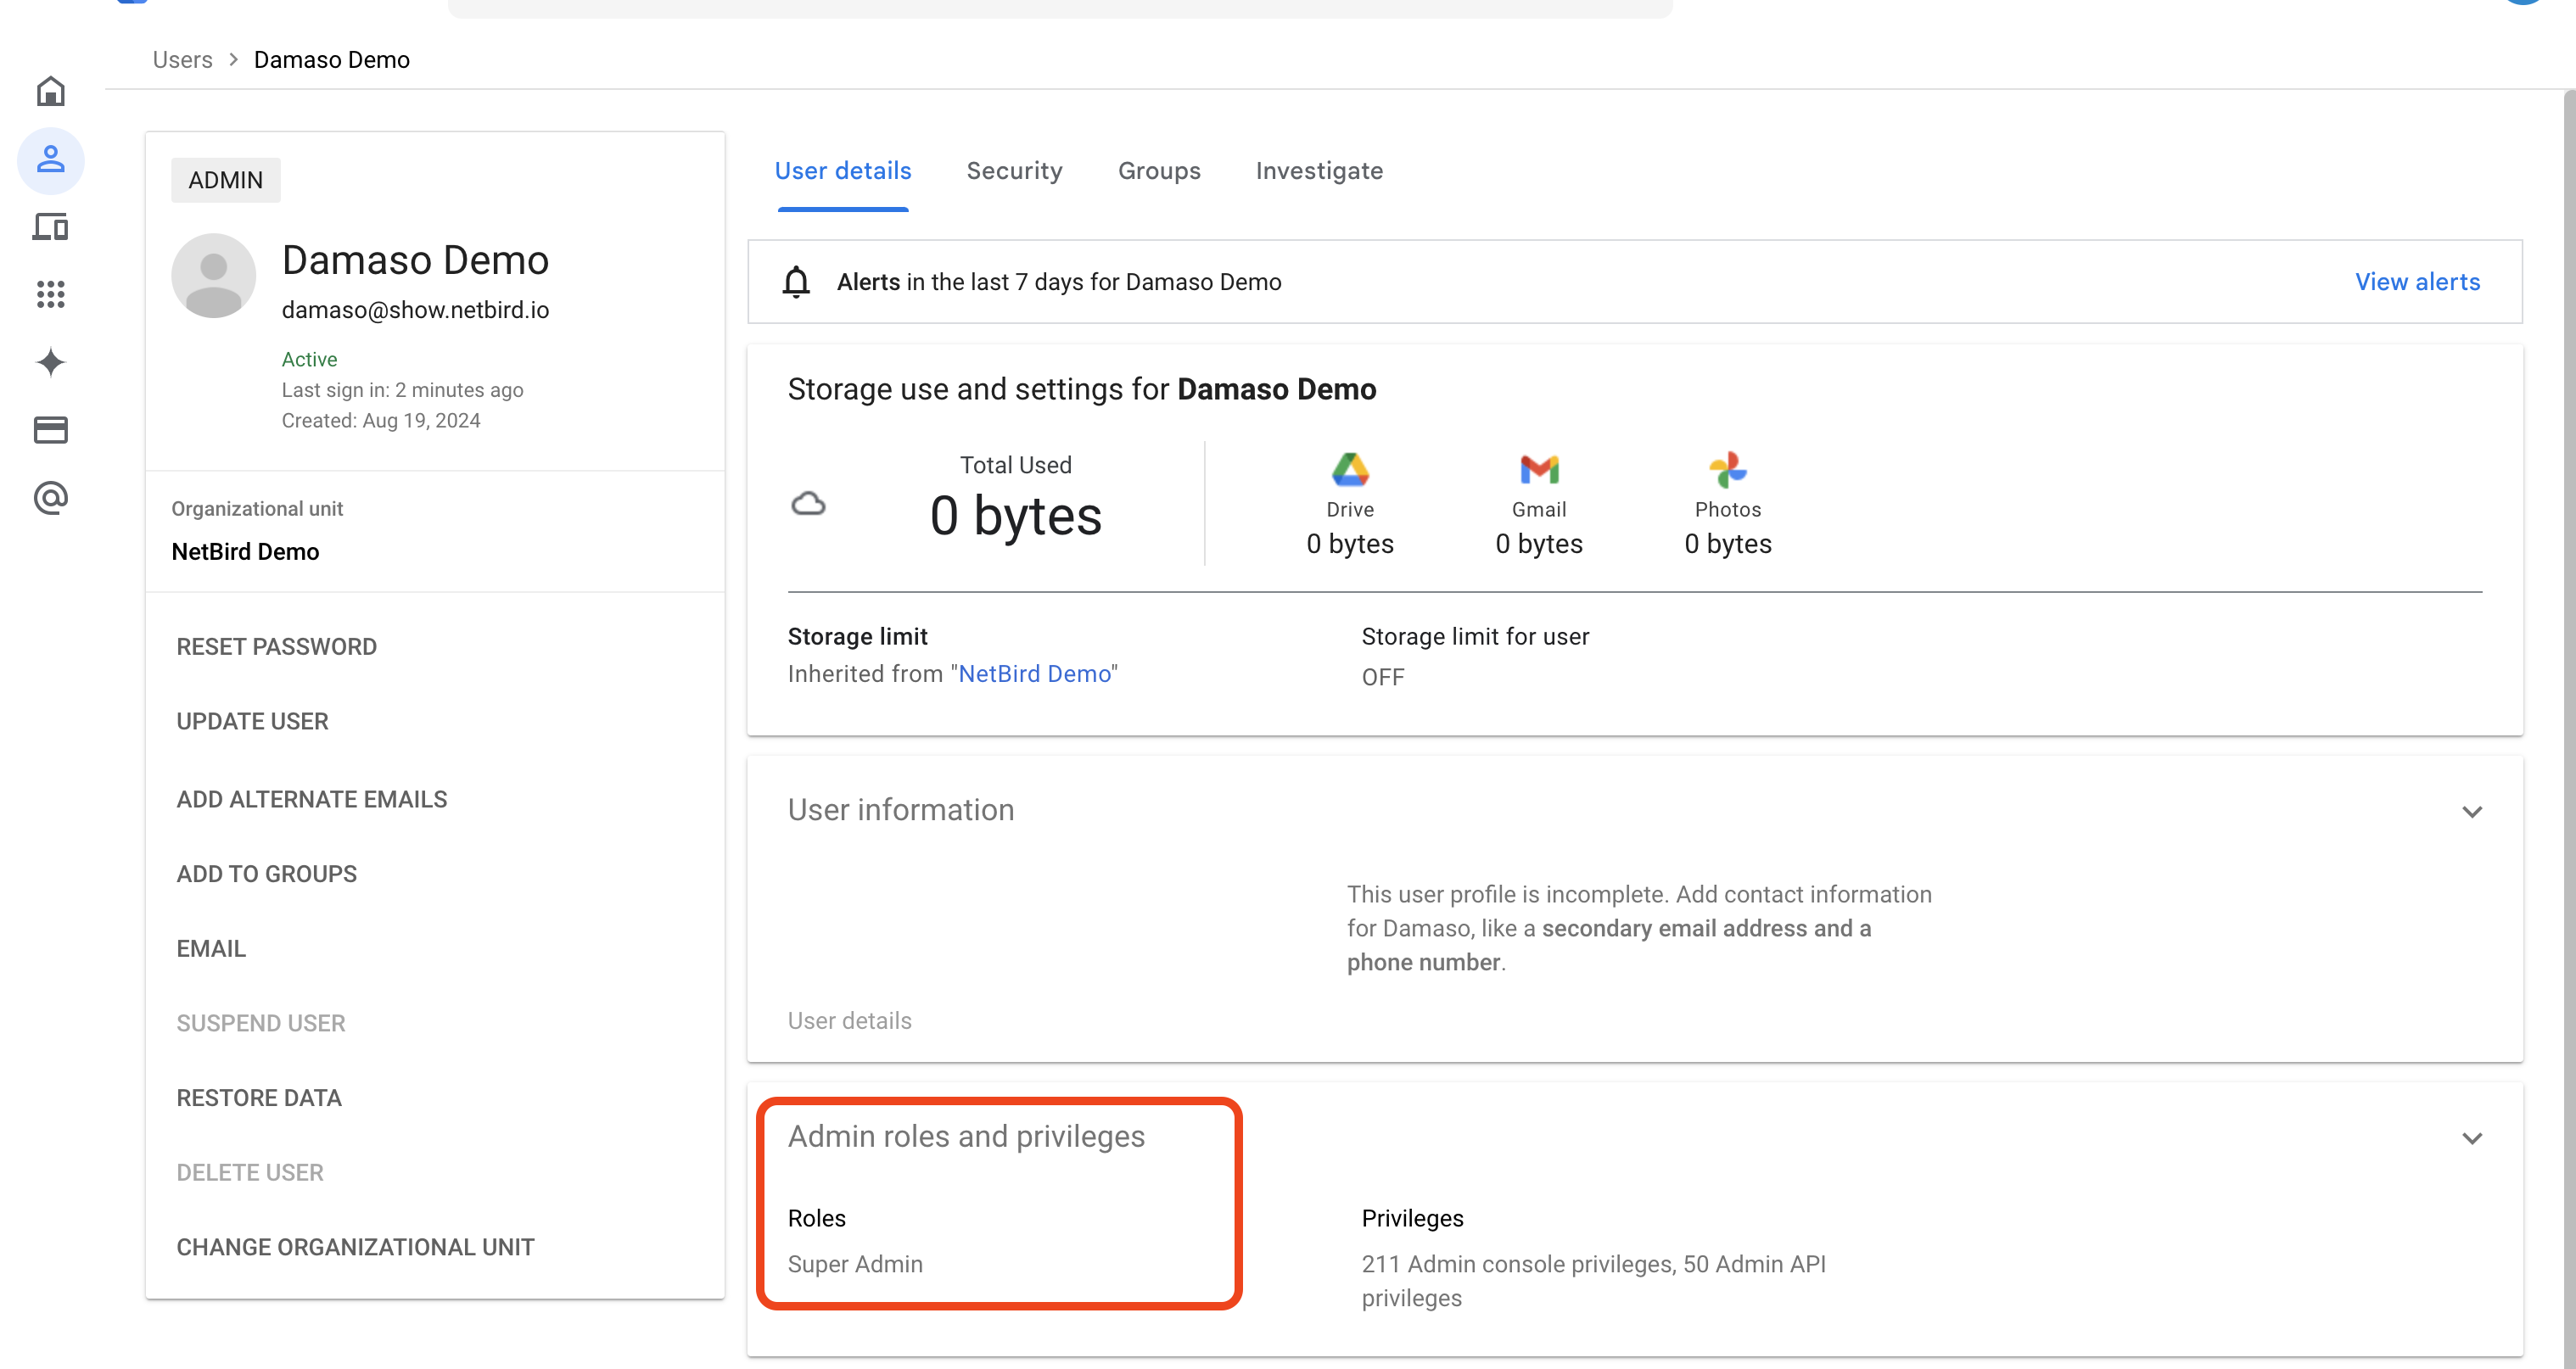Open the Domains @ icon in sidebar
The width and height of the screenshot is (2576, 1369).
pos(50,497)
